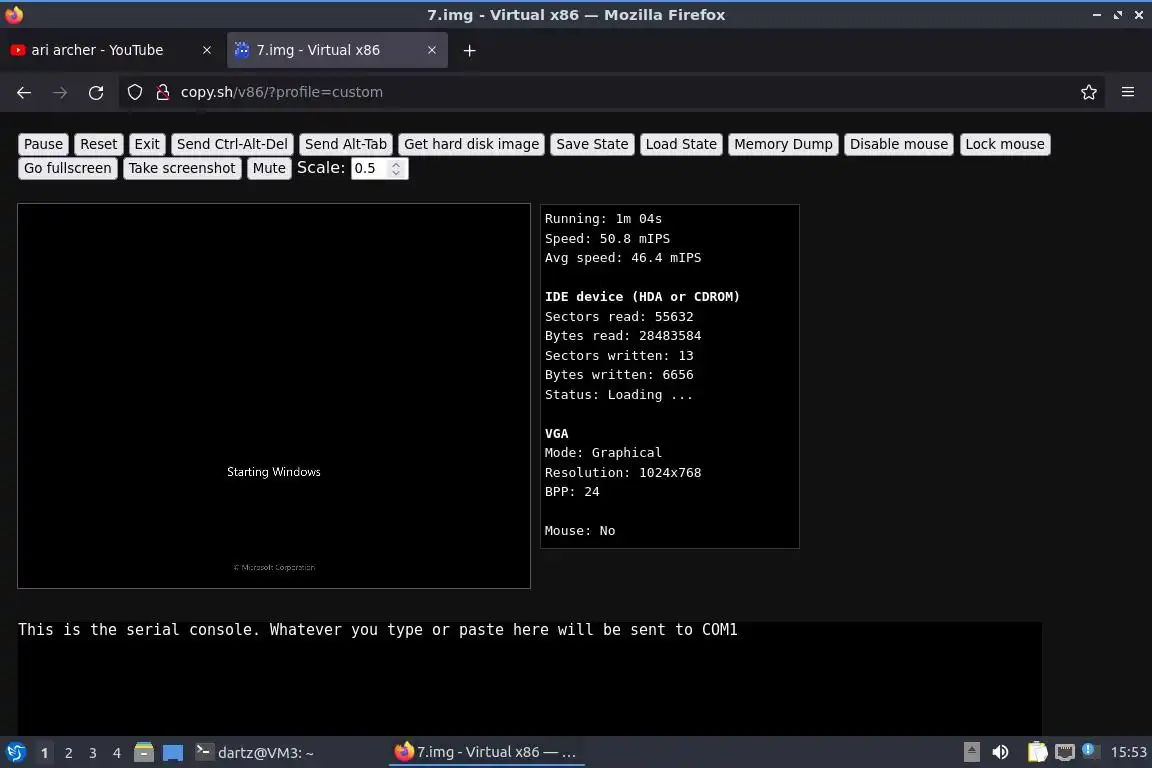Viewport: 1152px width, 768px height.
Task: Send Alt-Tab to the VM
Action: 346,144
